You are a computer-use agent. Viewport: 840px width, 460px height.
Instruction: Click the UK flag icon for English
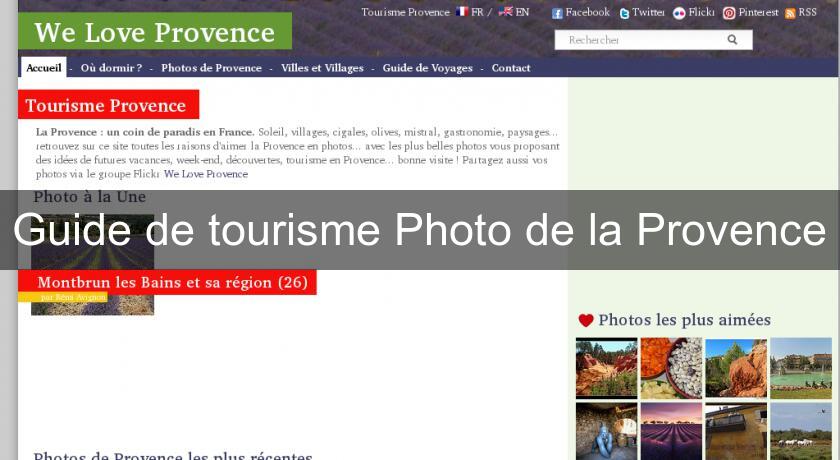[x=505, y=11]
